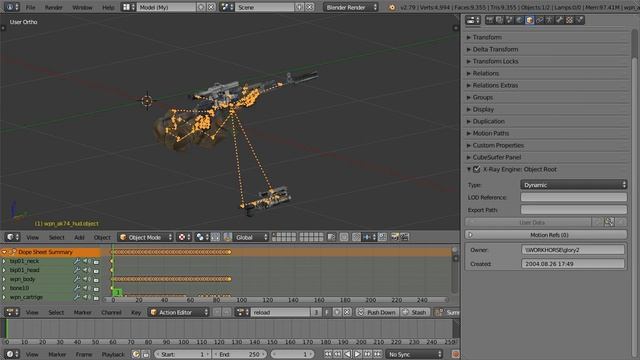Open the Render menu
The height and width of the screenshot is (360, 640).
(x=53, y=7)
